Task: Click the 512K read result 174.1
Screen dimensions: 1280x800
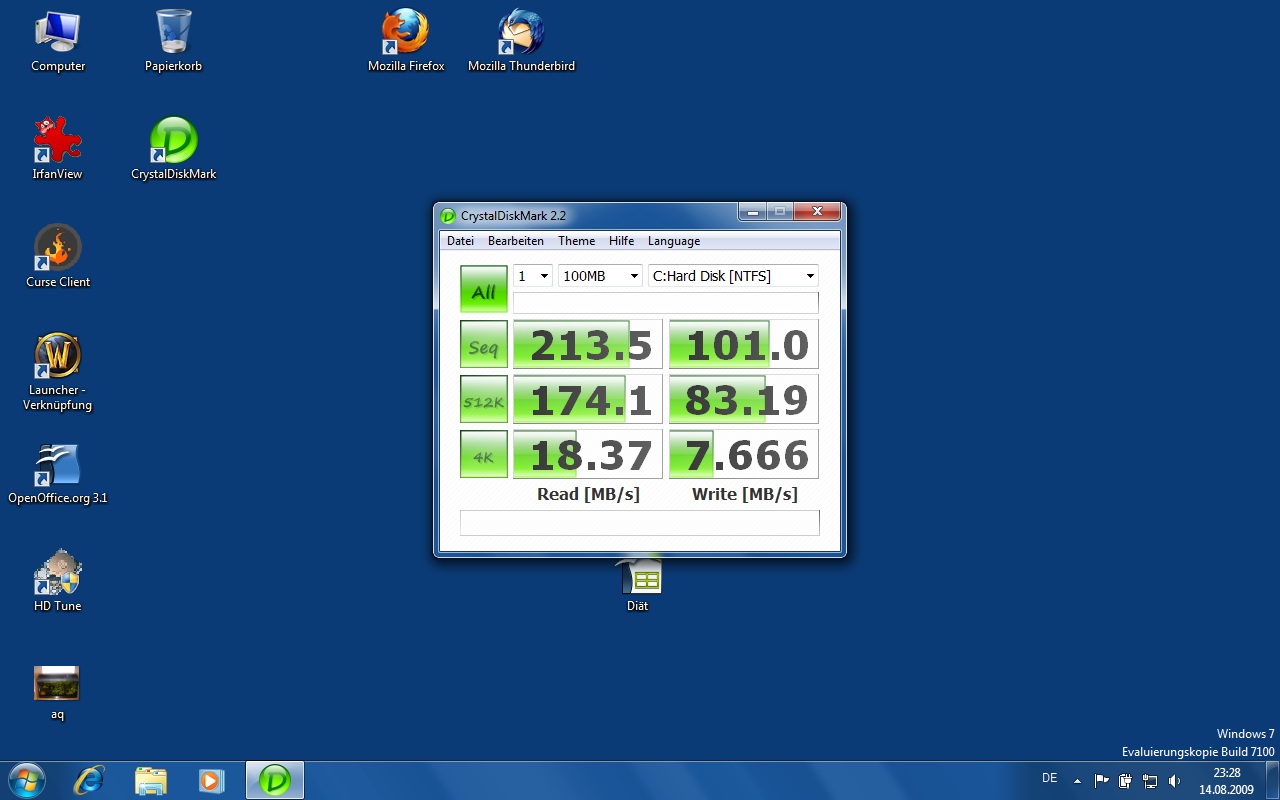Action: click(588, 399)
